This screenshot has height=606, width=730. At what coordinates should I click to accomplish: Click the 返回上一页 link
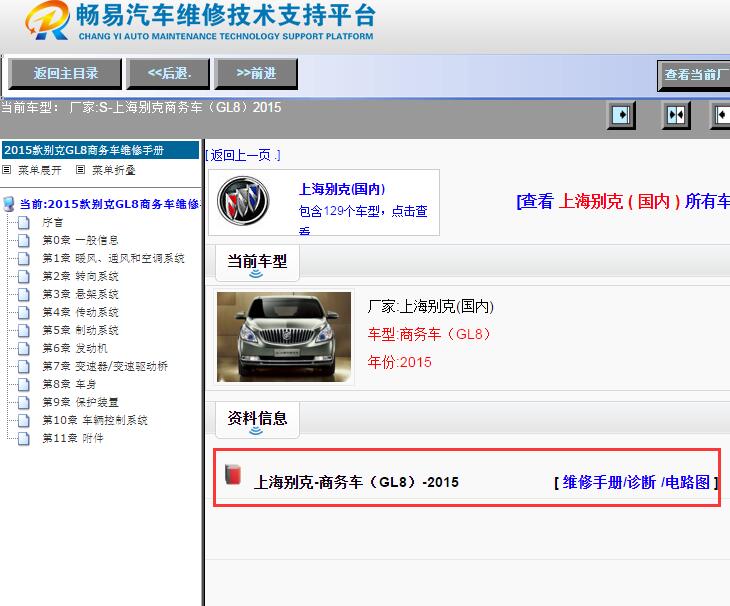pyautogui.click(x=243, y=155)
